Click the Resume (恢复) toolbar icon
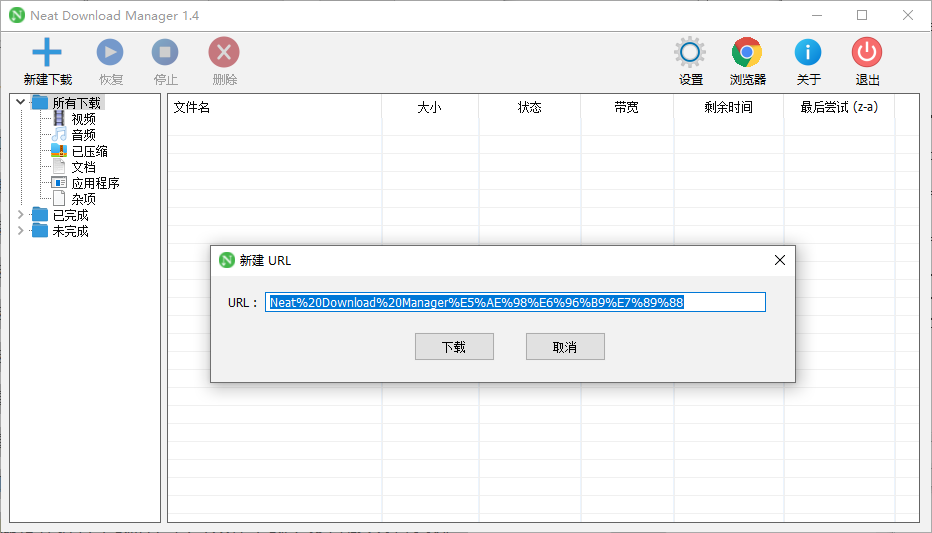The image size is (932, 533). [110, 53]
